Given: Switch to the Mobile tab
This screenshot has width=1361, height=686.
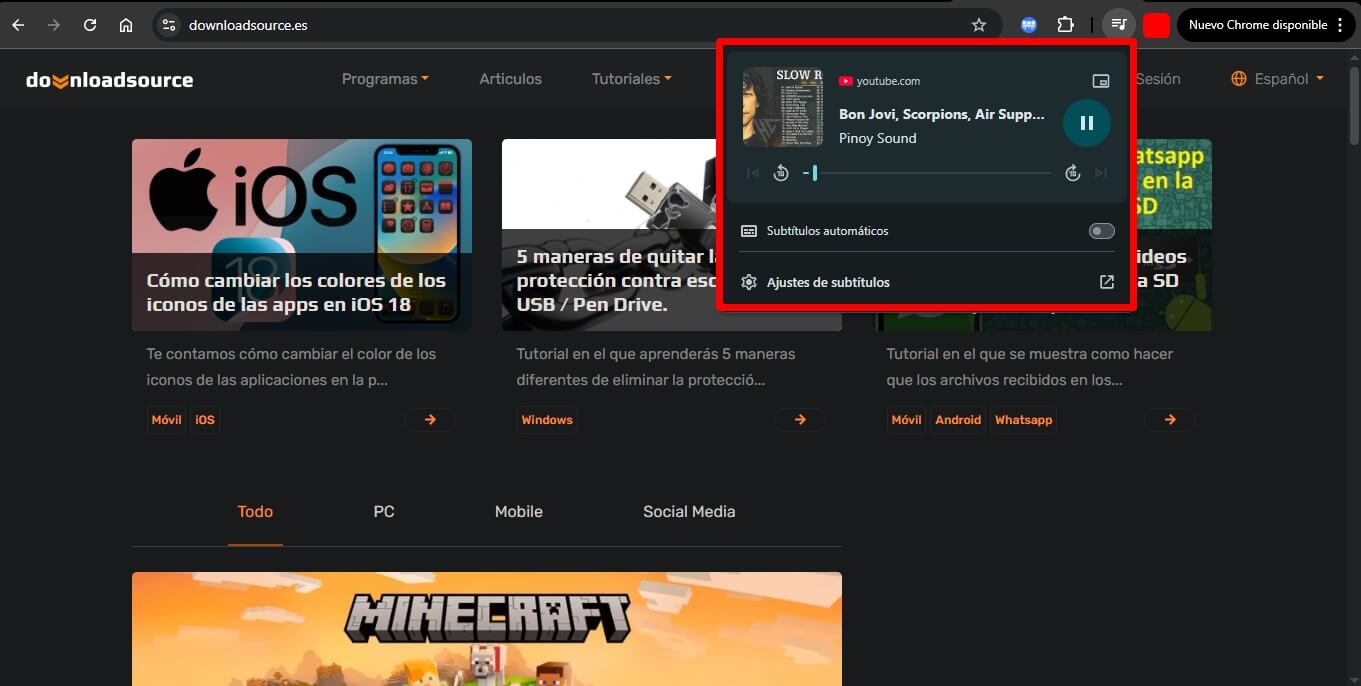Looking at the screenshot, I should click(519, 512).
